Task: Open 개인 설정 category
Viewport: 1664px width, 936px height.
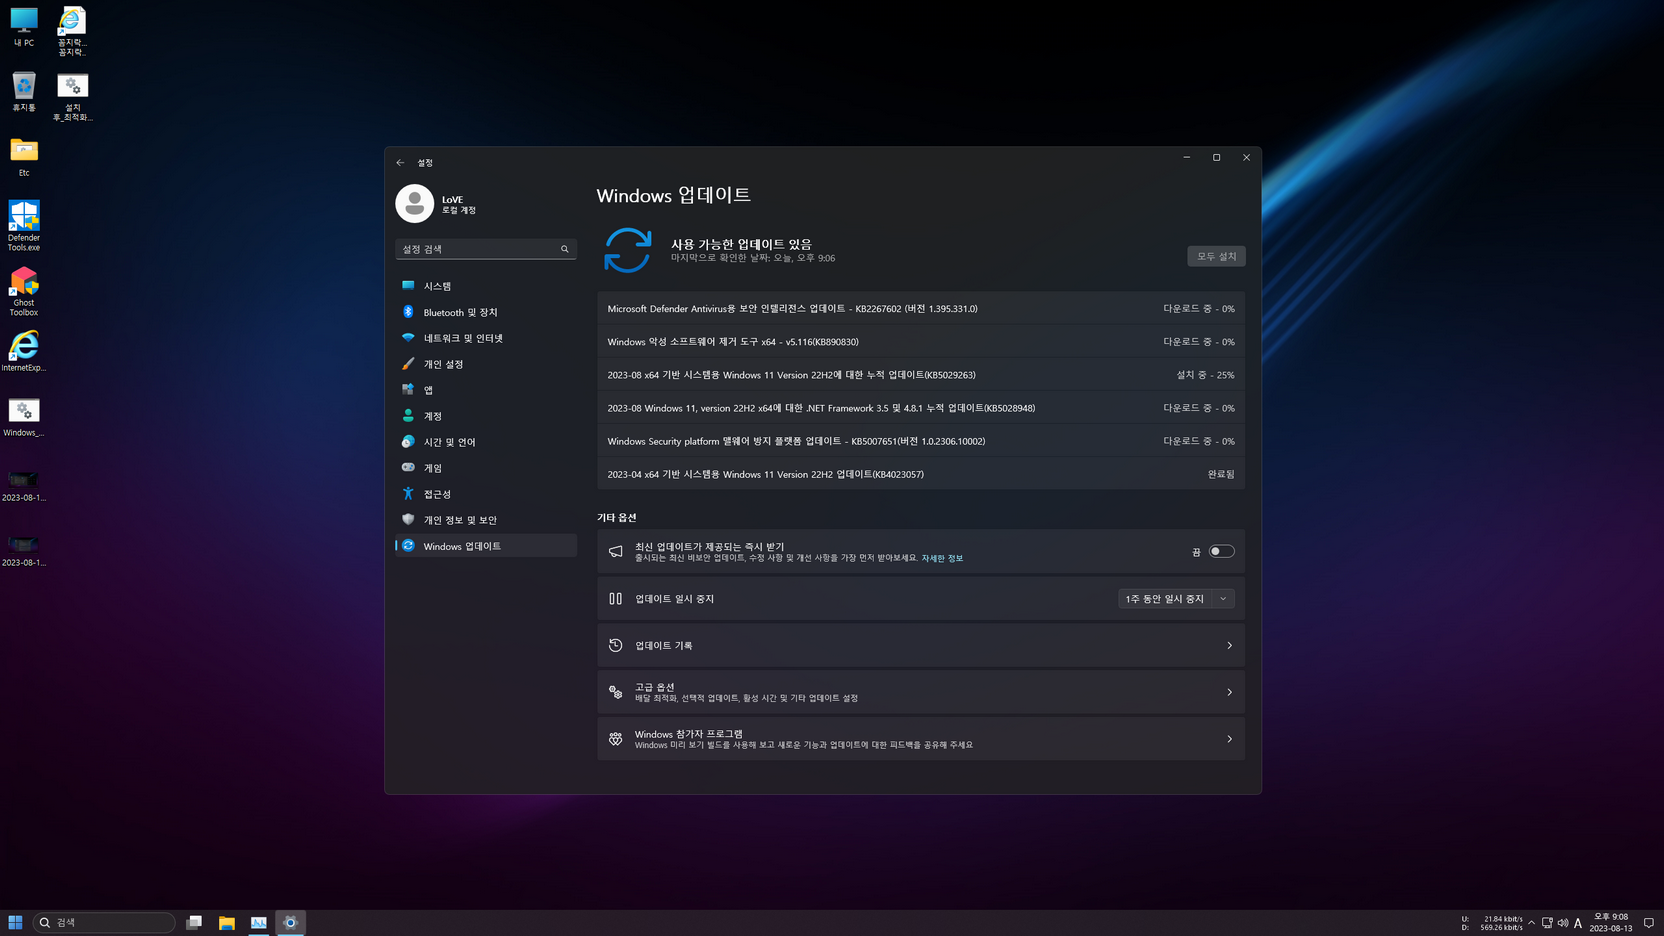Action: [x=486, y=364]
